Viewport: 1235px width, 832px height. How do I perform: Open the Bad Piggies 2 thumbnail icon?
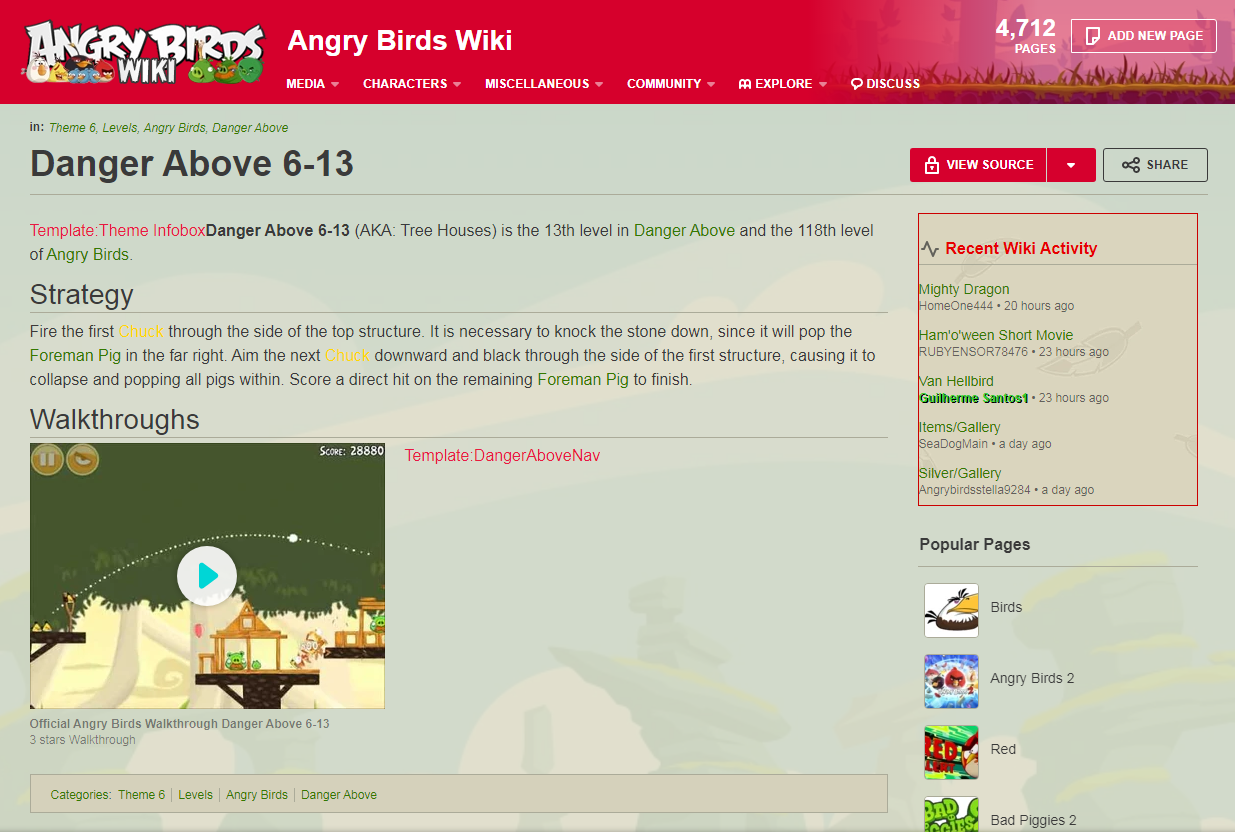pos(951,814)
